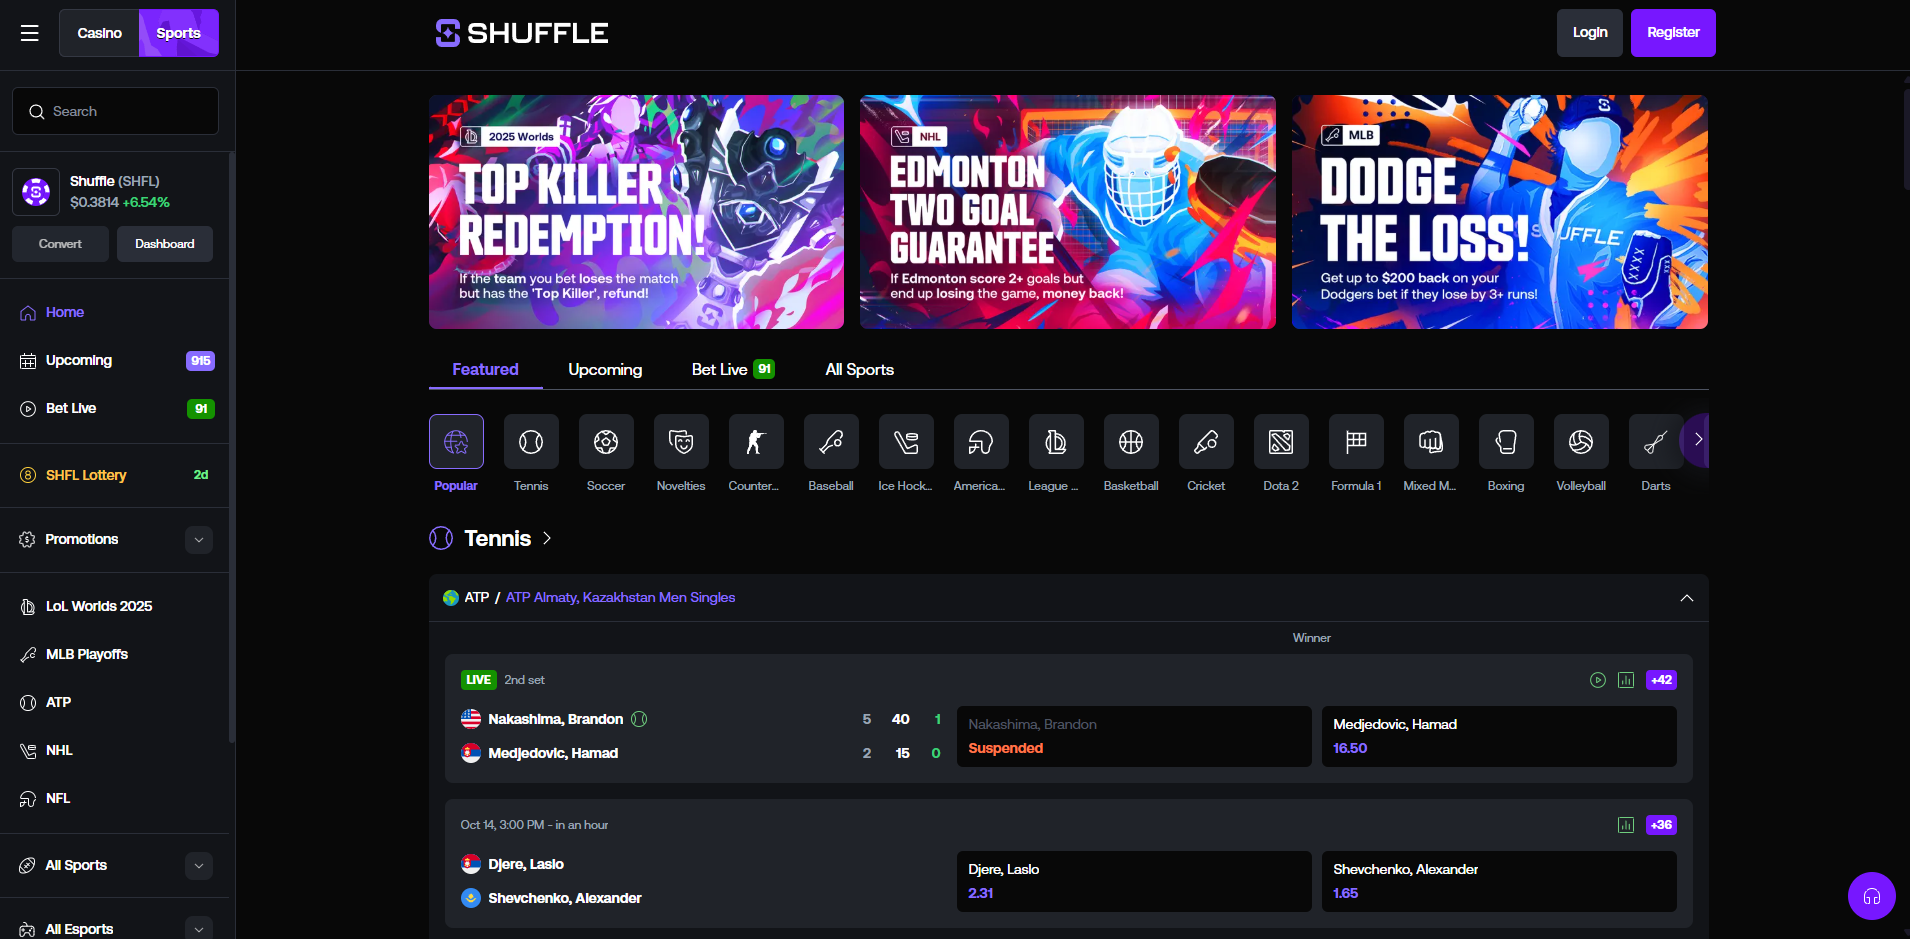Switch to the Upcoming tab
The height and width of the screenshot is (939, 1910).
tap(604, 369)
